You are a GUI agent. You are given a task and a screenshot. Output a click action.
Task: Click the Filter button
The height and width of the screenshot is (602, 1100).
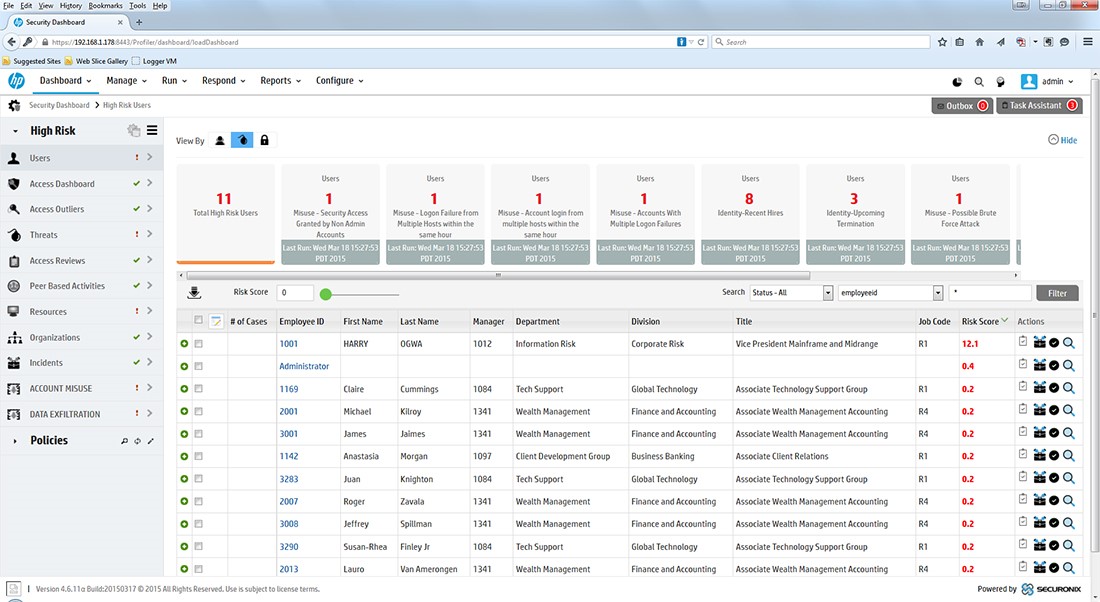click(x=1057, y=293)
